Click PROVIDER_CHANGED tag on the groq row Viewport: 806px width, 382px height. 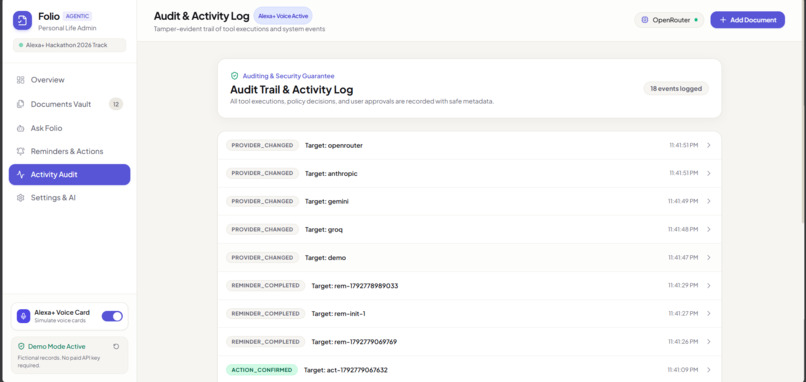click(x=262, y=230)
